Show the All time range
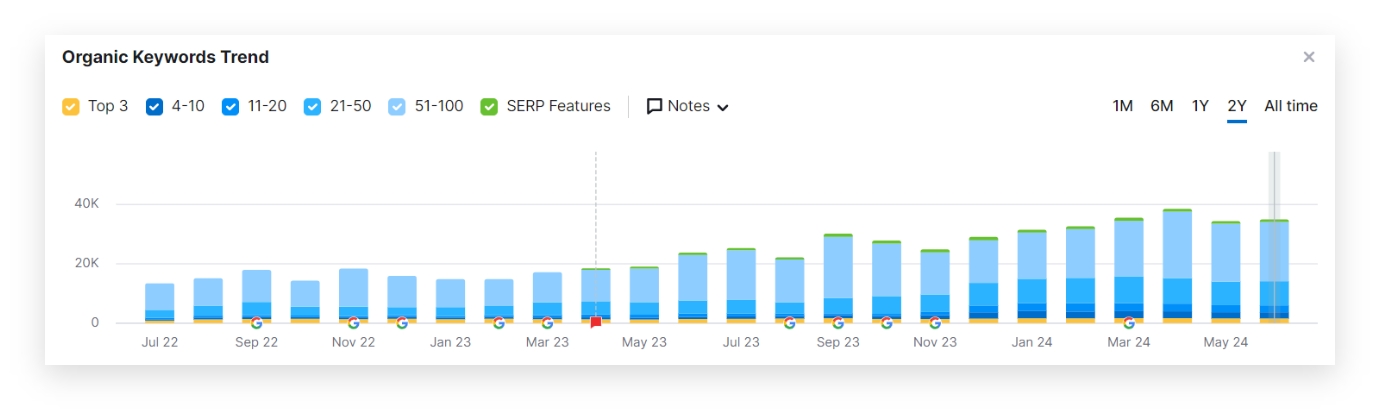This screenshot has height=420, width=1380. pos(1291,106)
